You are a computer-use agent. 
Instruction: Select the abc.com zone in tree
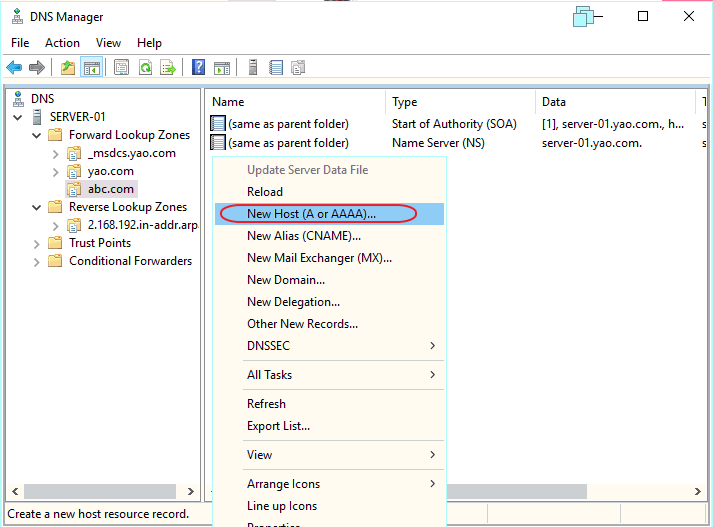click(111, 189)
